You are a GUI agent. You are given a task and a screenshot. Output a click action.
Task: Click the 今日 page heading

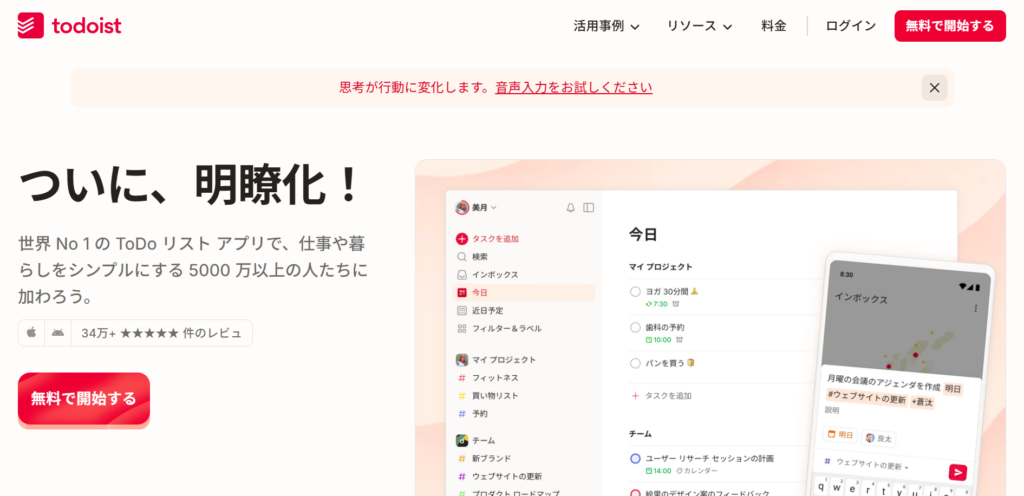pos(643,235)
